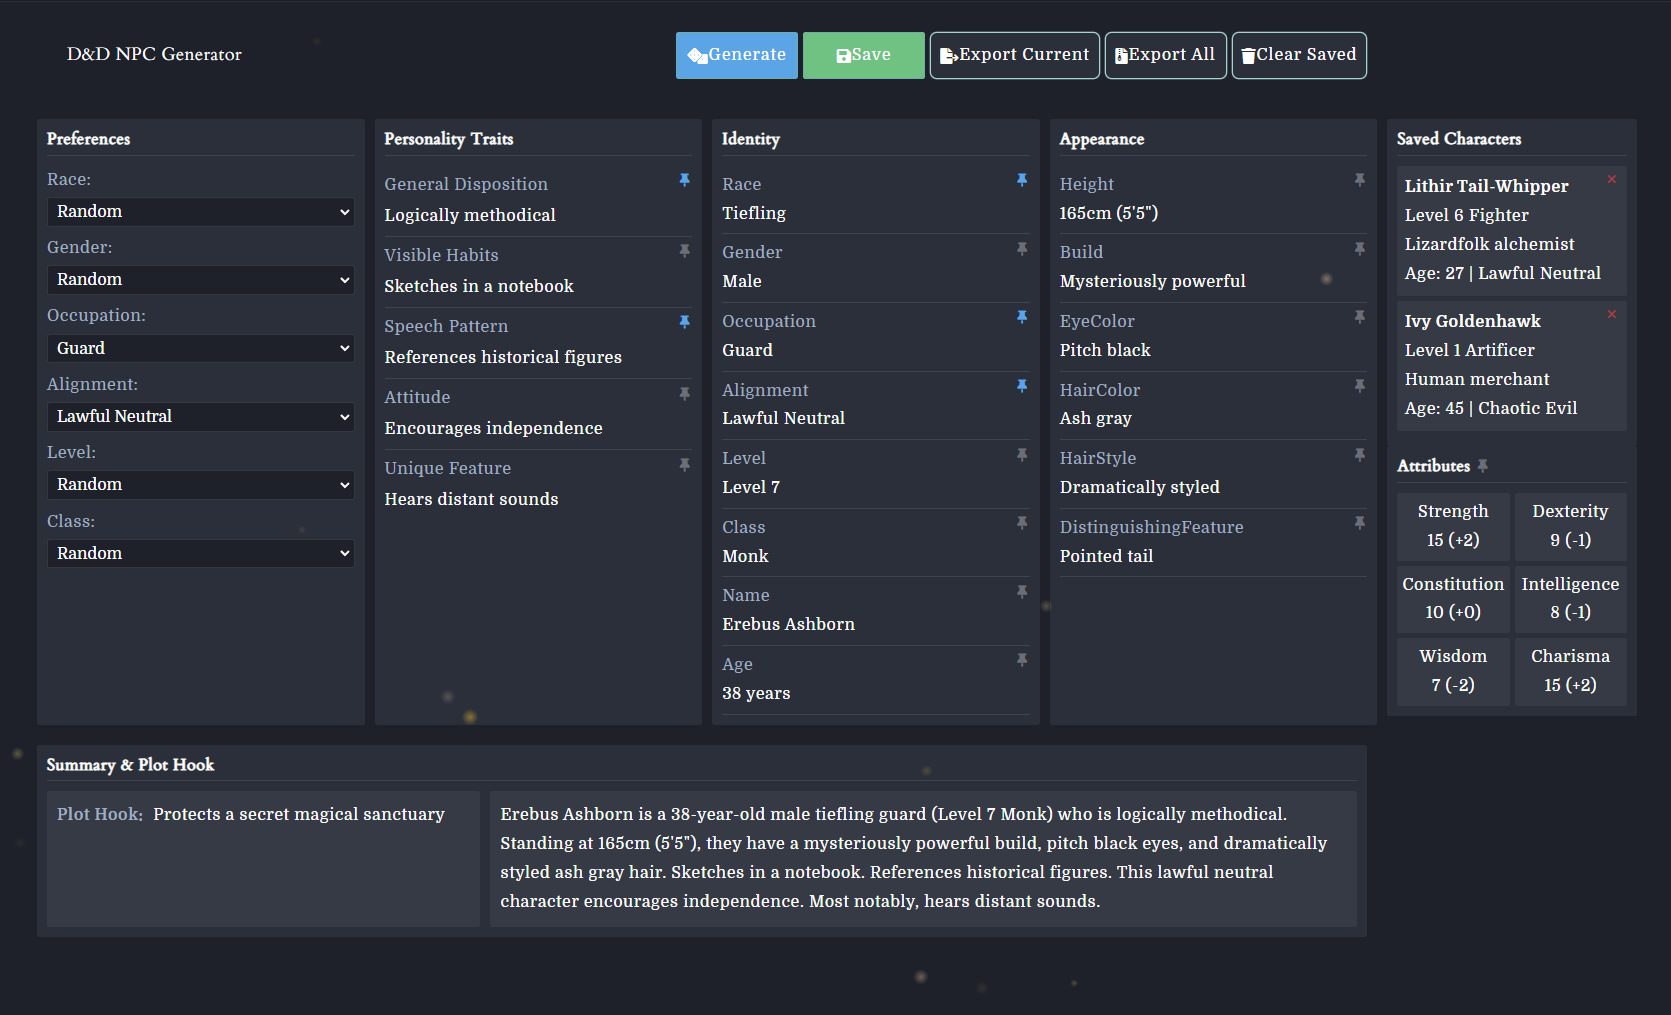Open the Class preference dropdown
The width and height of the screenshot is (1671, 1015).
pyautogui.click(x=201, y=553)
